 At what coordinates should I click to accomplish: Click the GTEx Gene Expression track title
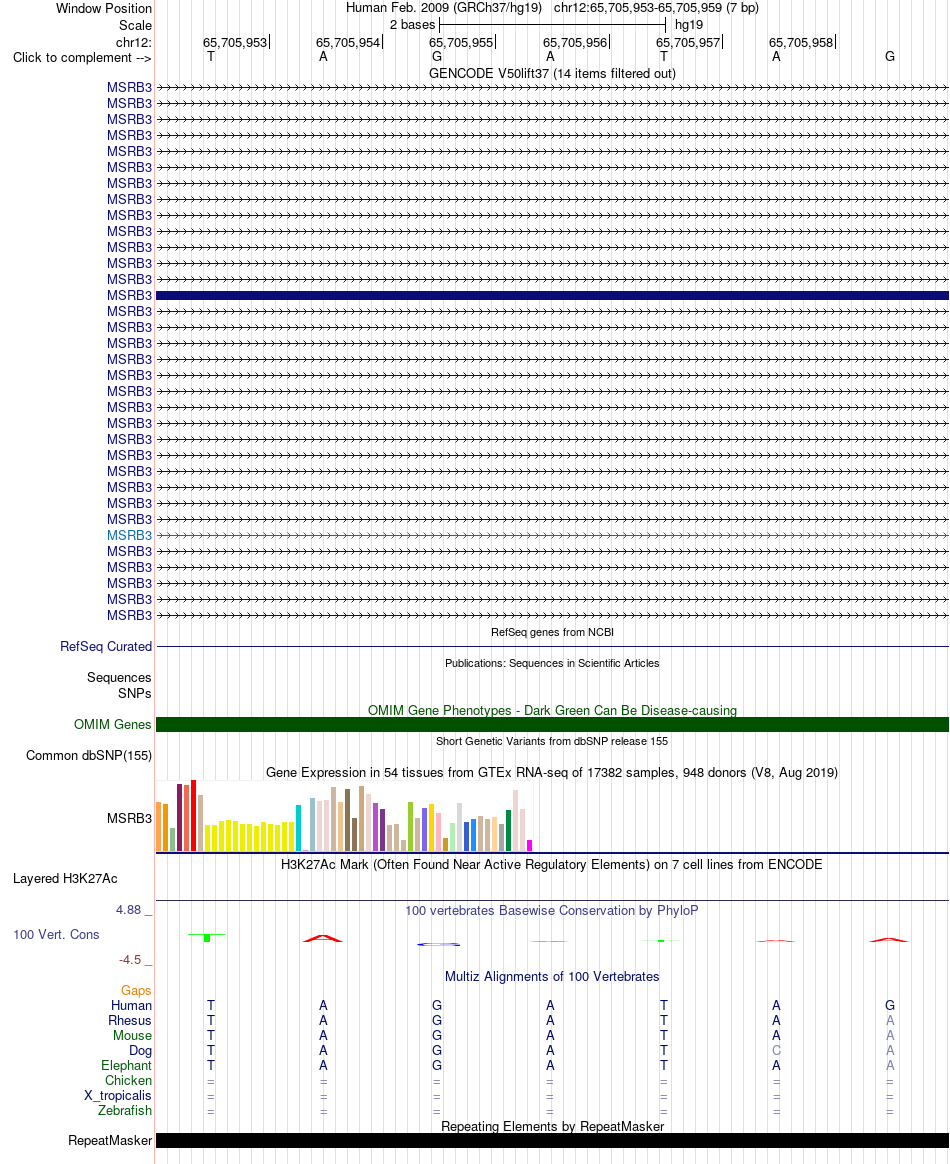(x=552, y=773)
